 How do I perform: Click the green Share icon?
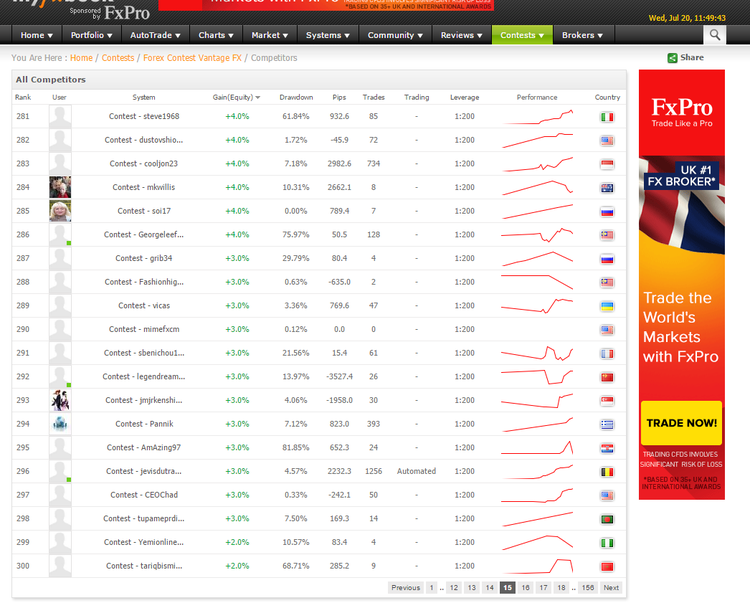coord(672,58)
